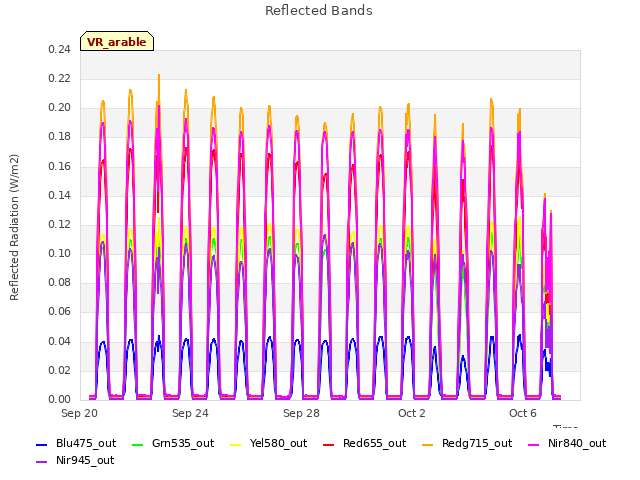Click the Nir840_out legend label

click(x=577, y=443)
